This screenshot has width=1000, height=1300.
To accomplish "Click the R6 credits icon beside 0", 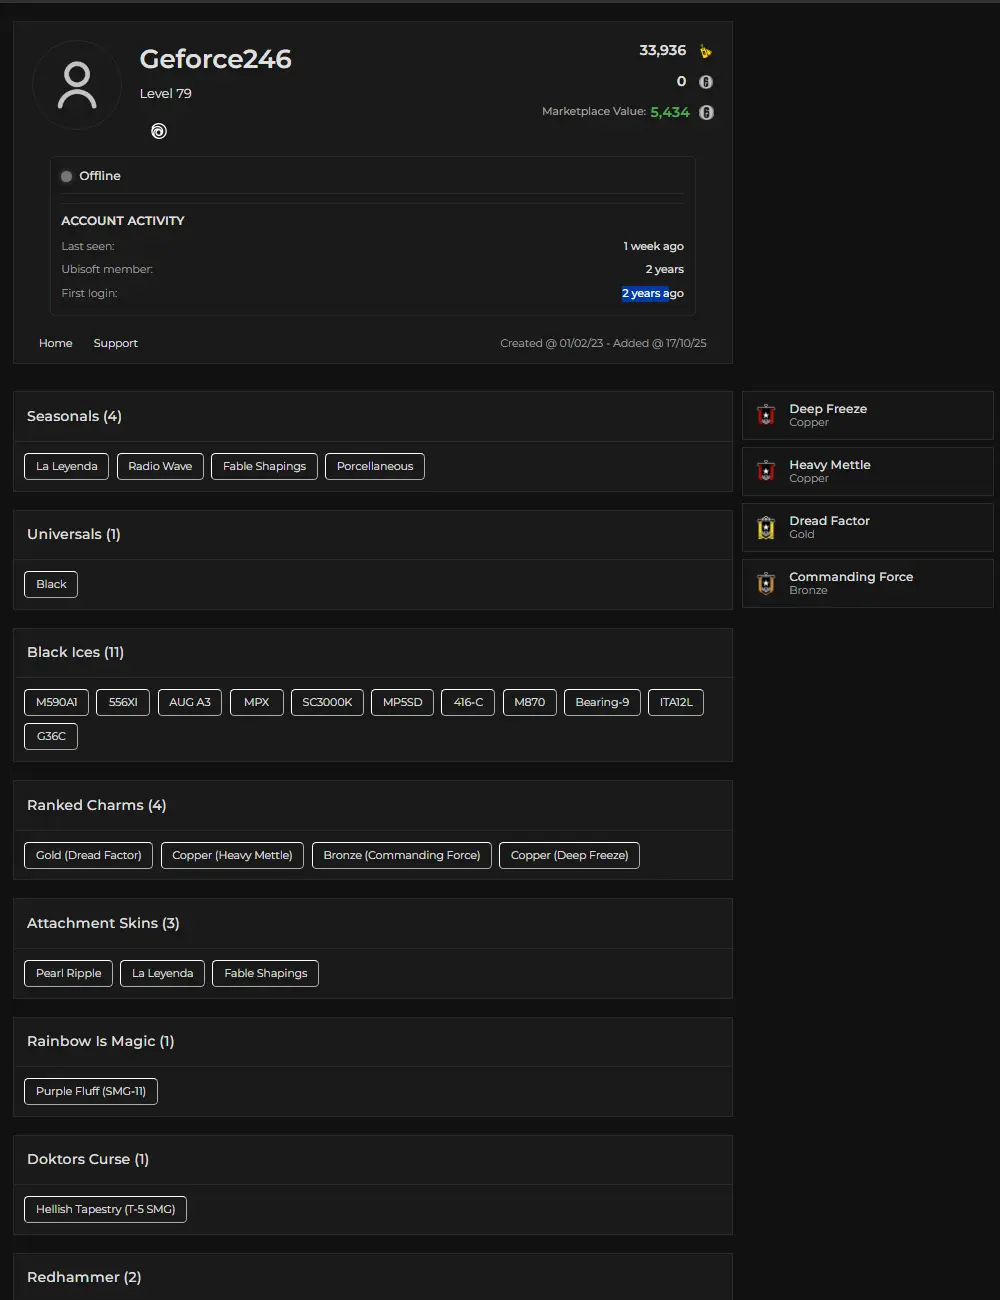I will tap(705, 82).
